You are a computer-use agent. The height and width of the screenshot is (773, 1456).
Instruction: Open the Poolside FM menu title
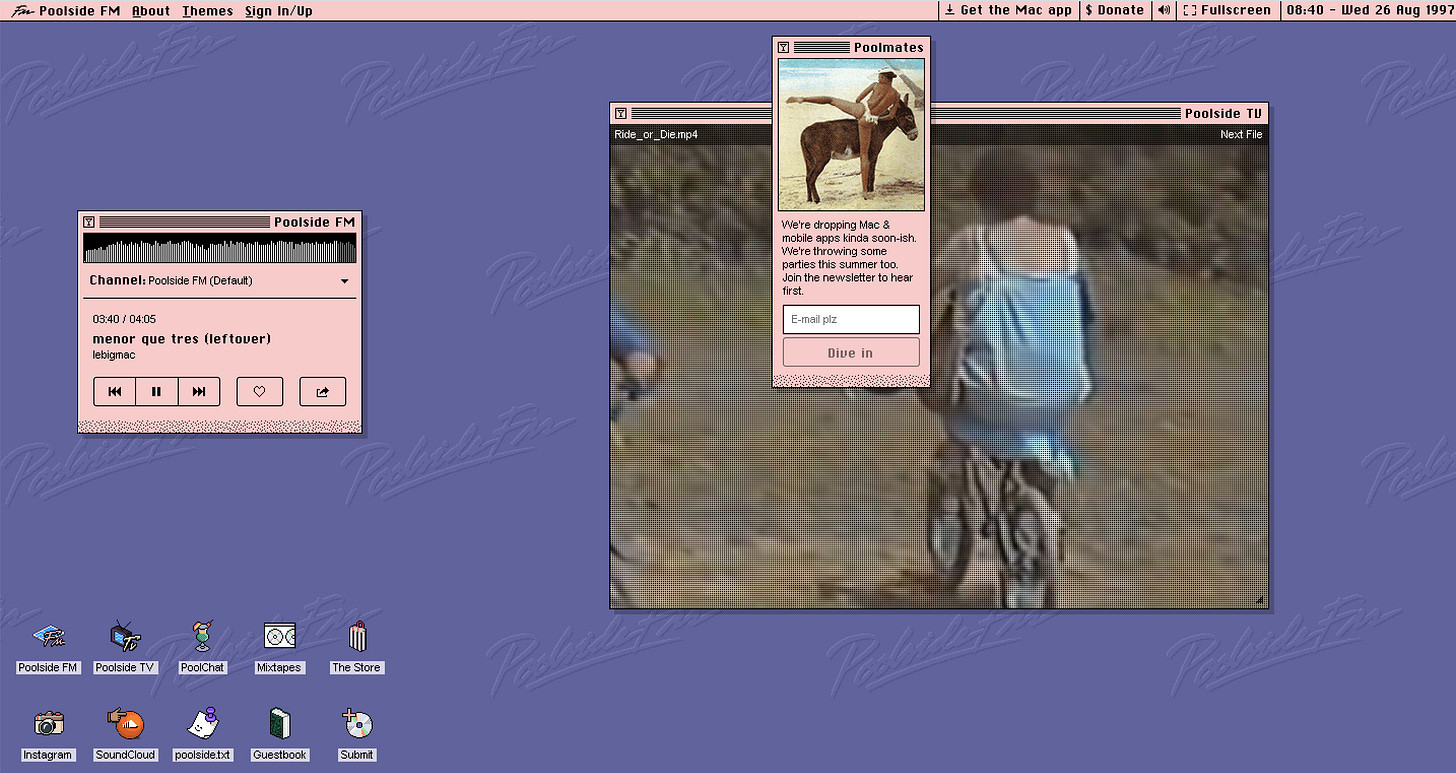point(80,10)
